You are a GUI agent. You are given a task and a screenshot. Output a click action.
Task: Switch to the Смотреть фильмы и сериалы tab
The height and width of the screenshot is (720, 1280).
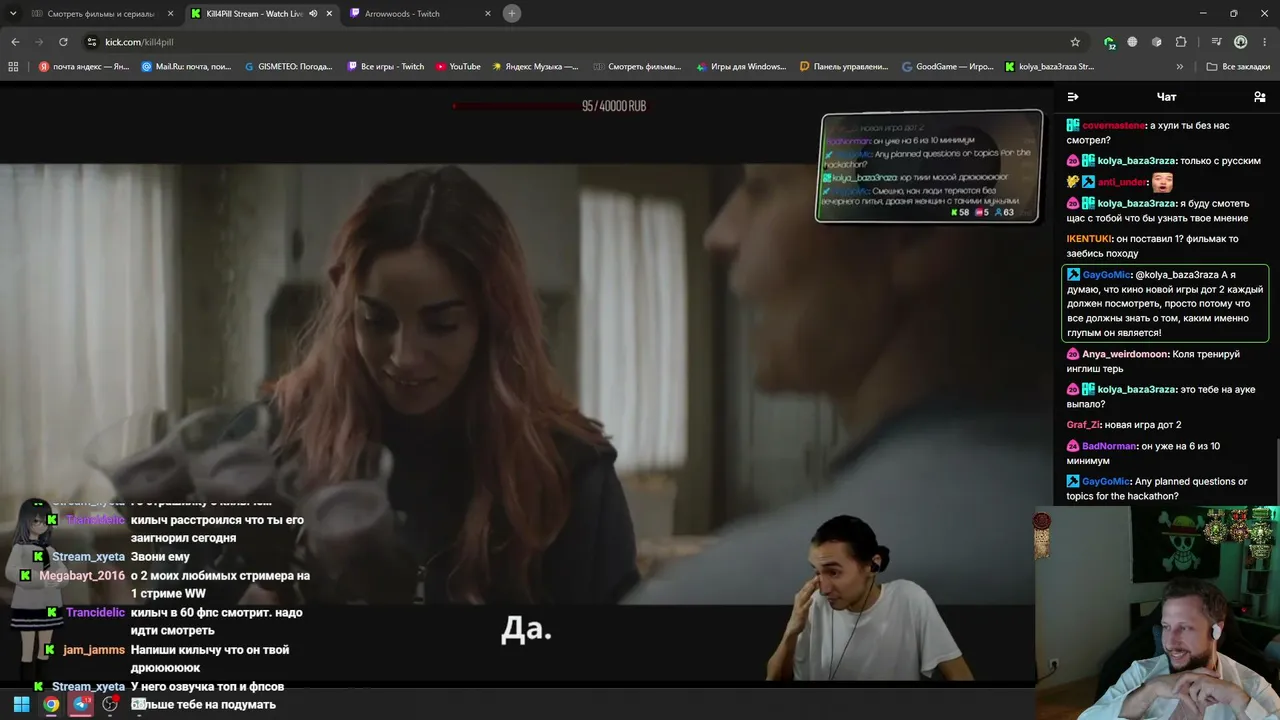pos(95,14)
